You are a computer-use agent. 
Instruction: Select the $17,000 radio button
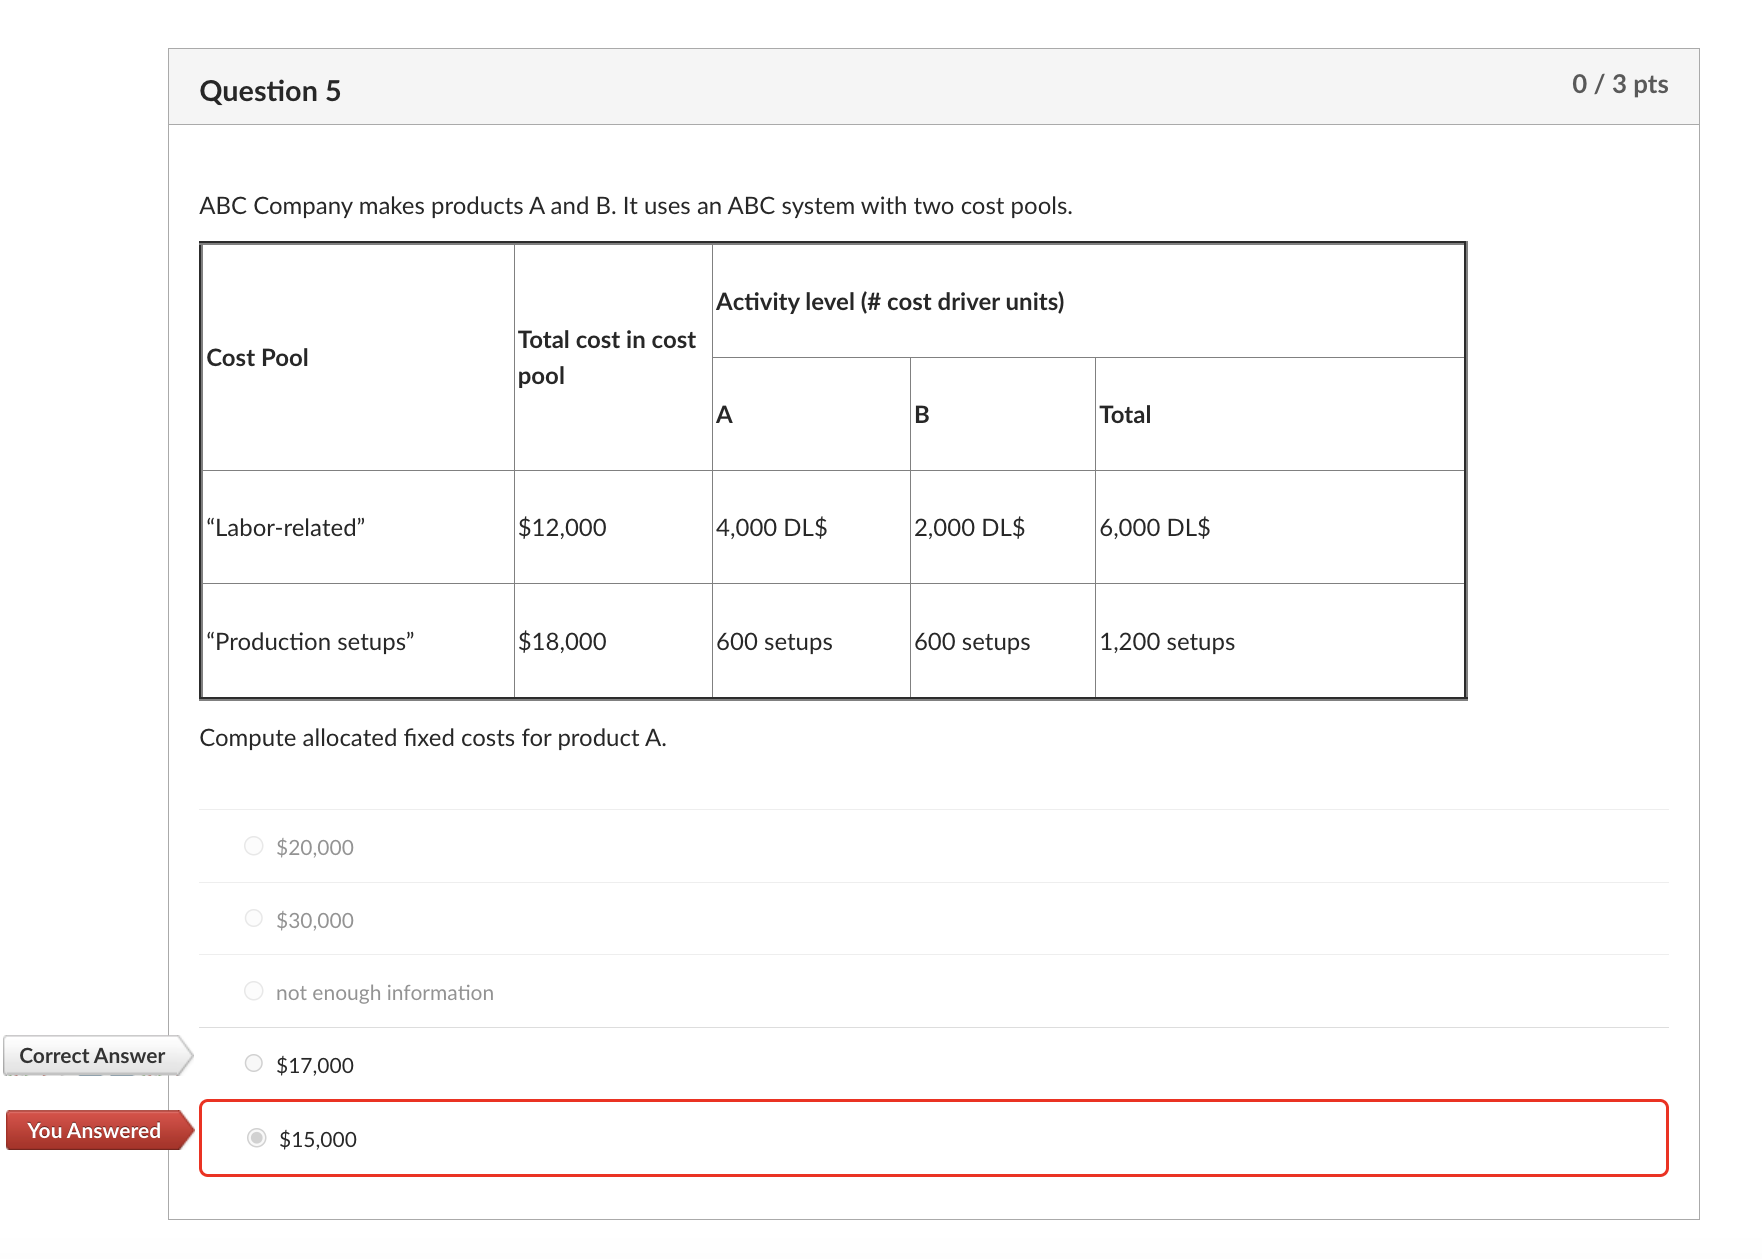254,1063
